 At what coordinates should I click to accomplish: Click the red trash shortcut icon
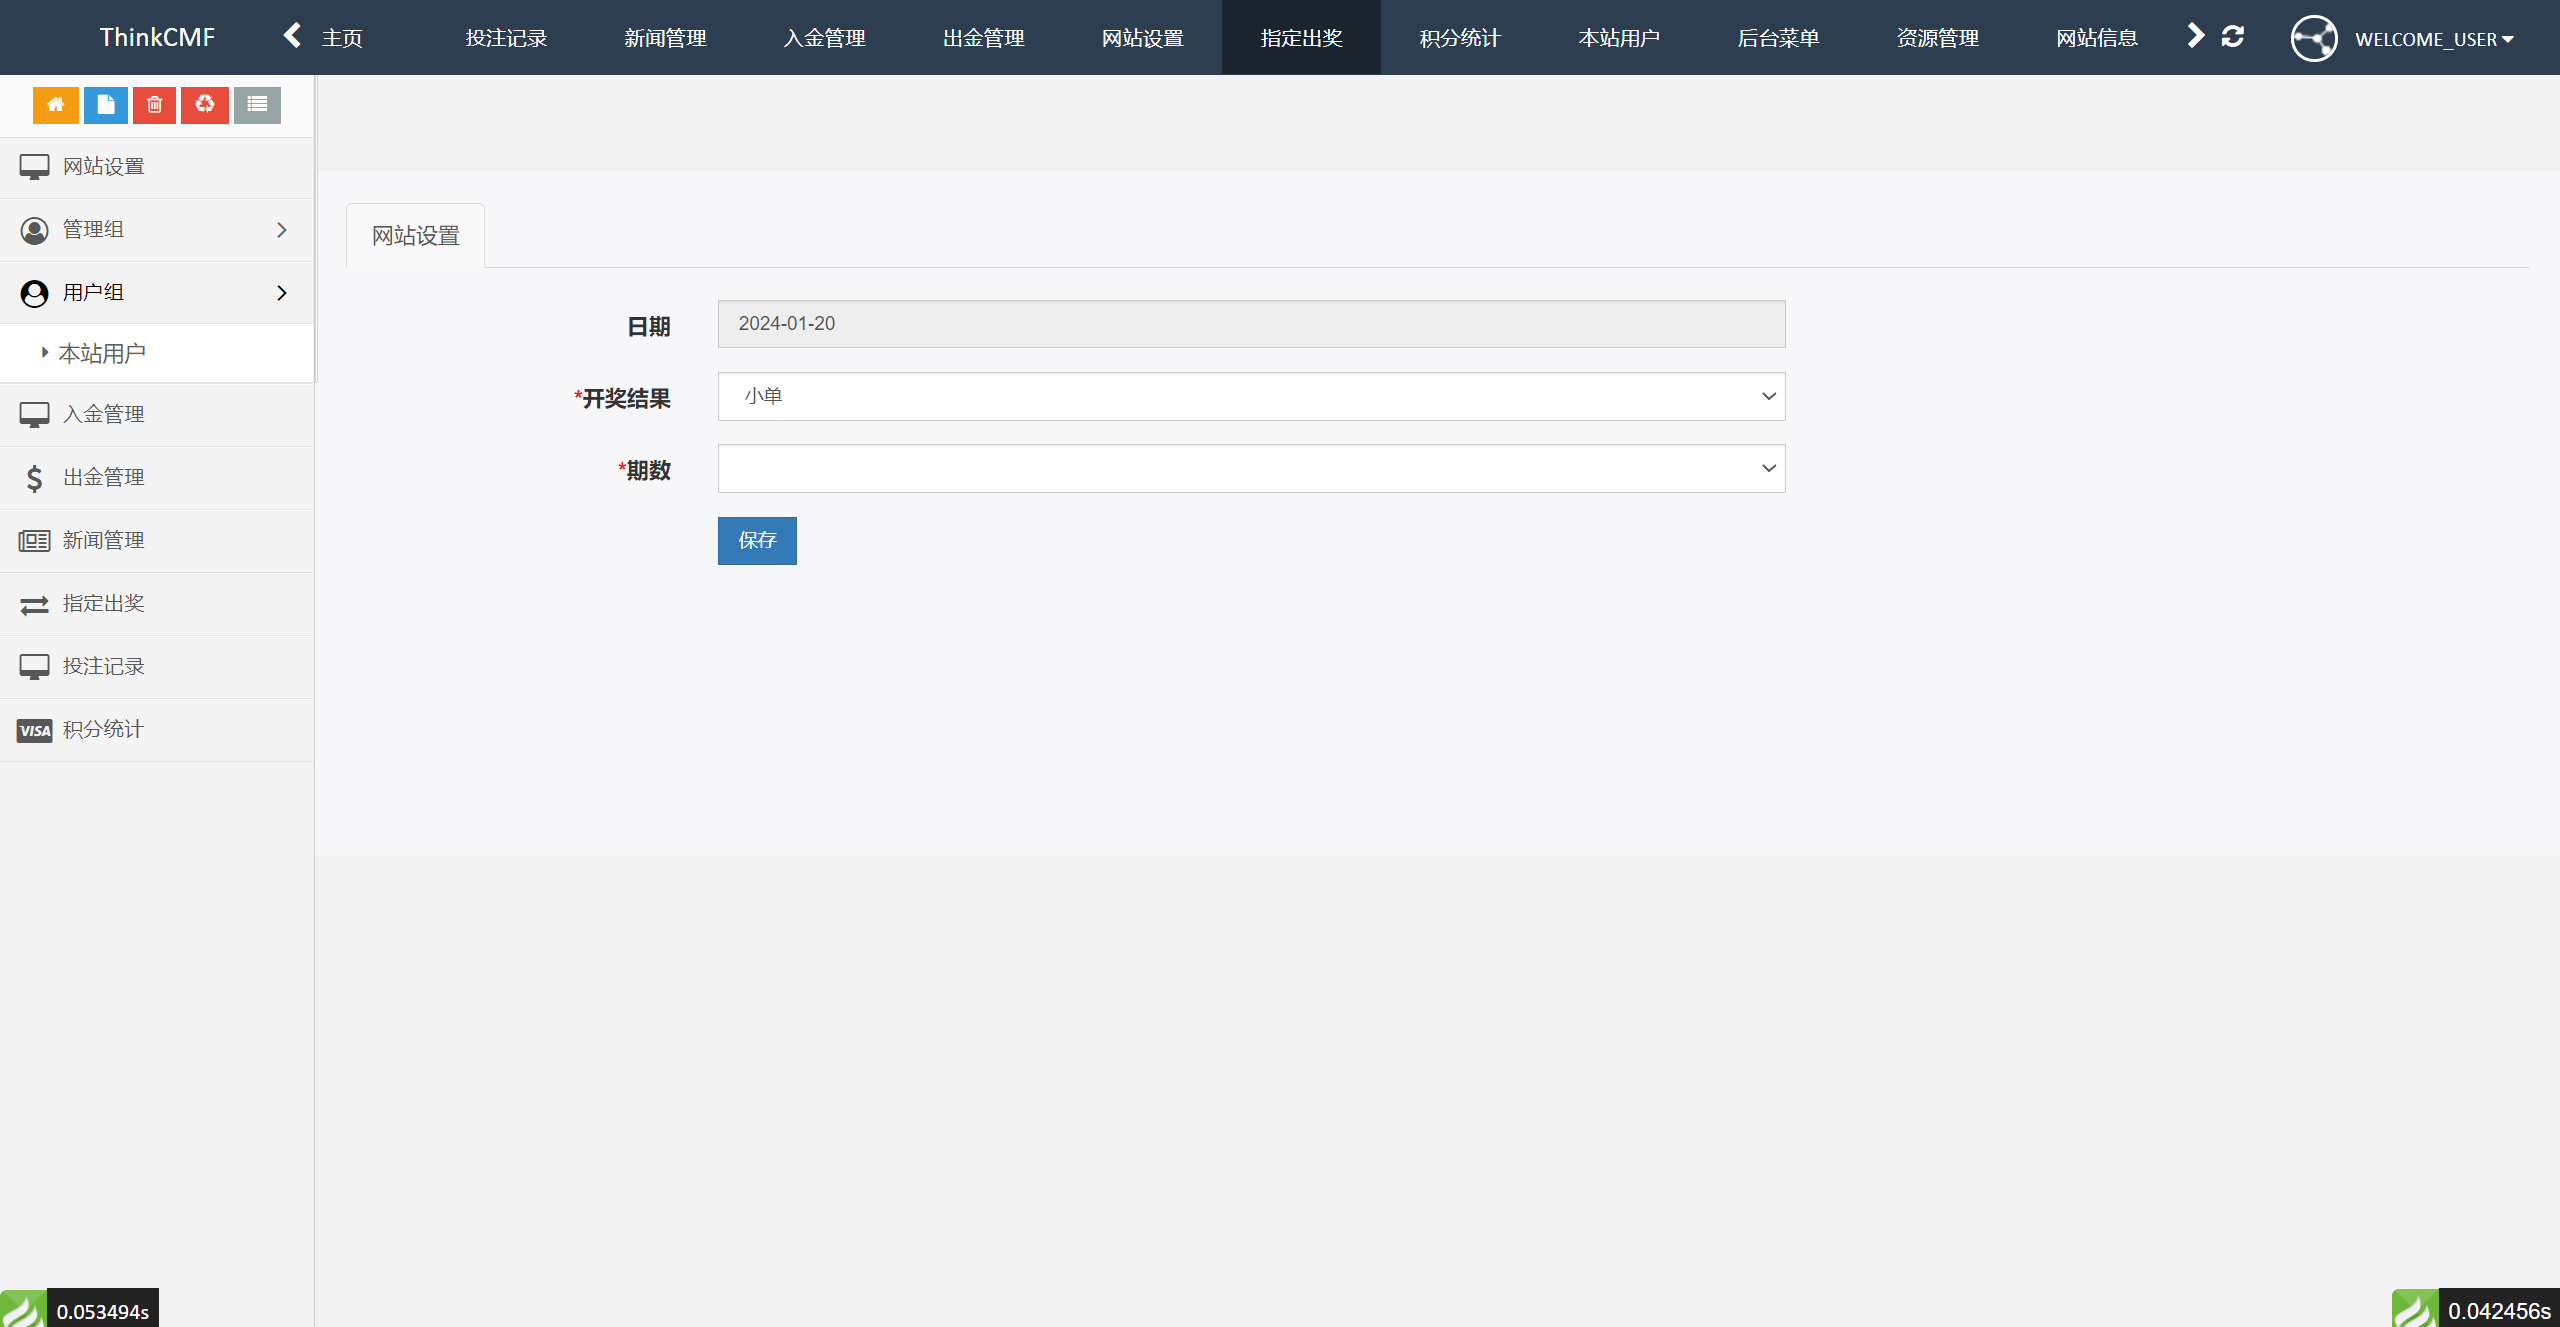point(154,105)
